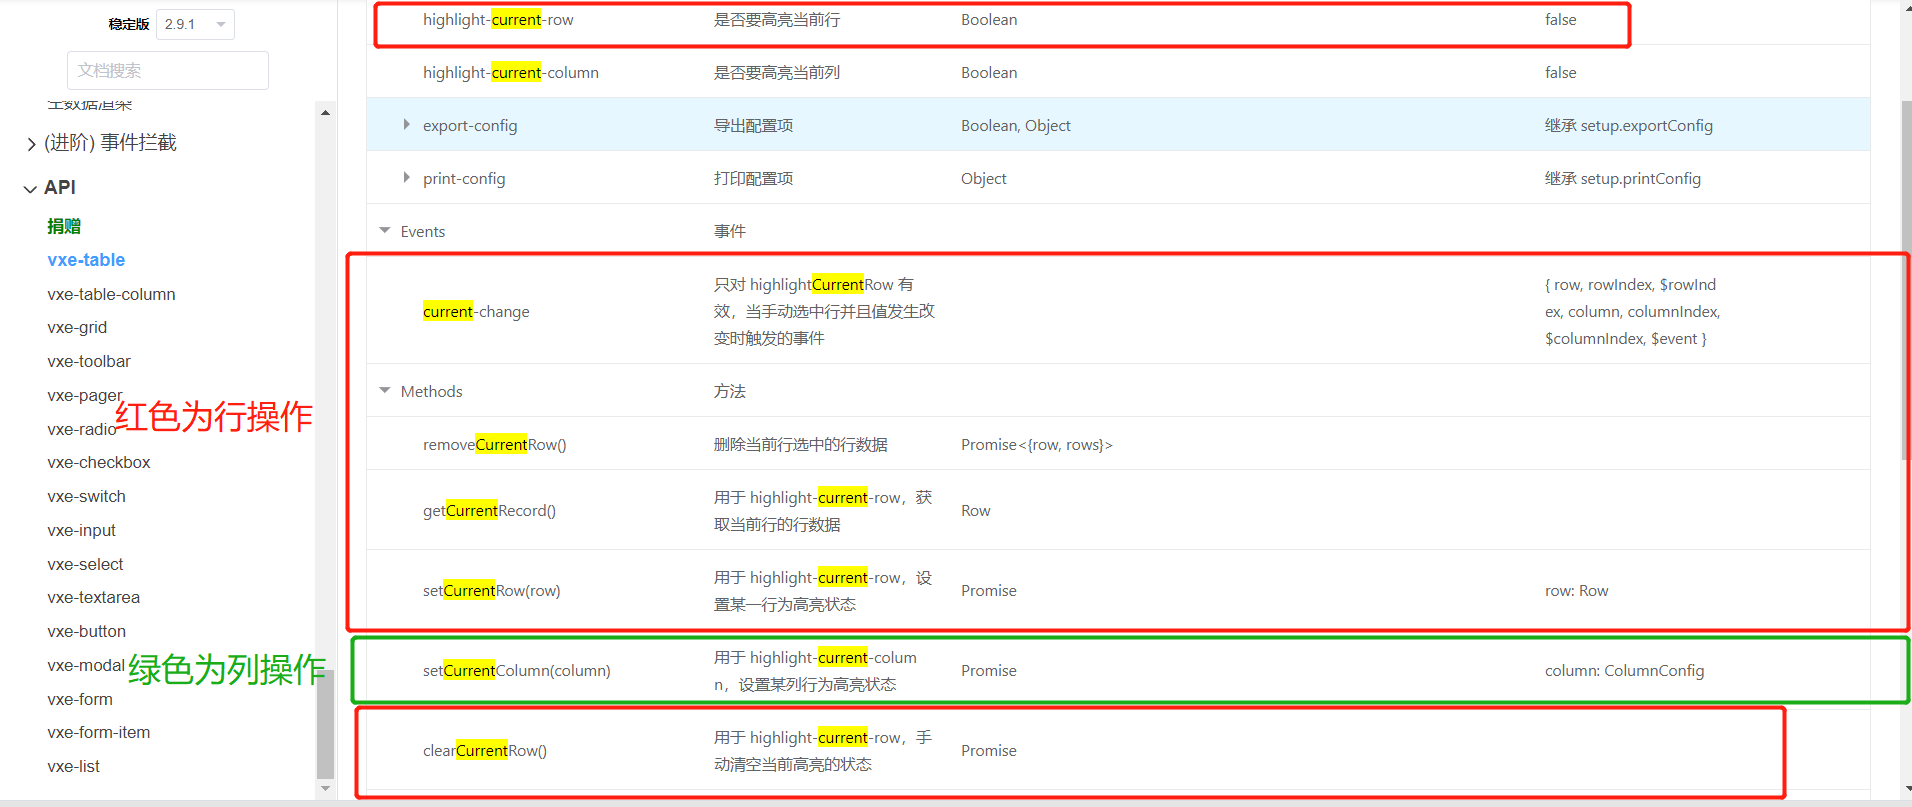The image size is (1912, 807).
Task: Open the vxe-textarea page
Action: (x=94, y=597)
